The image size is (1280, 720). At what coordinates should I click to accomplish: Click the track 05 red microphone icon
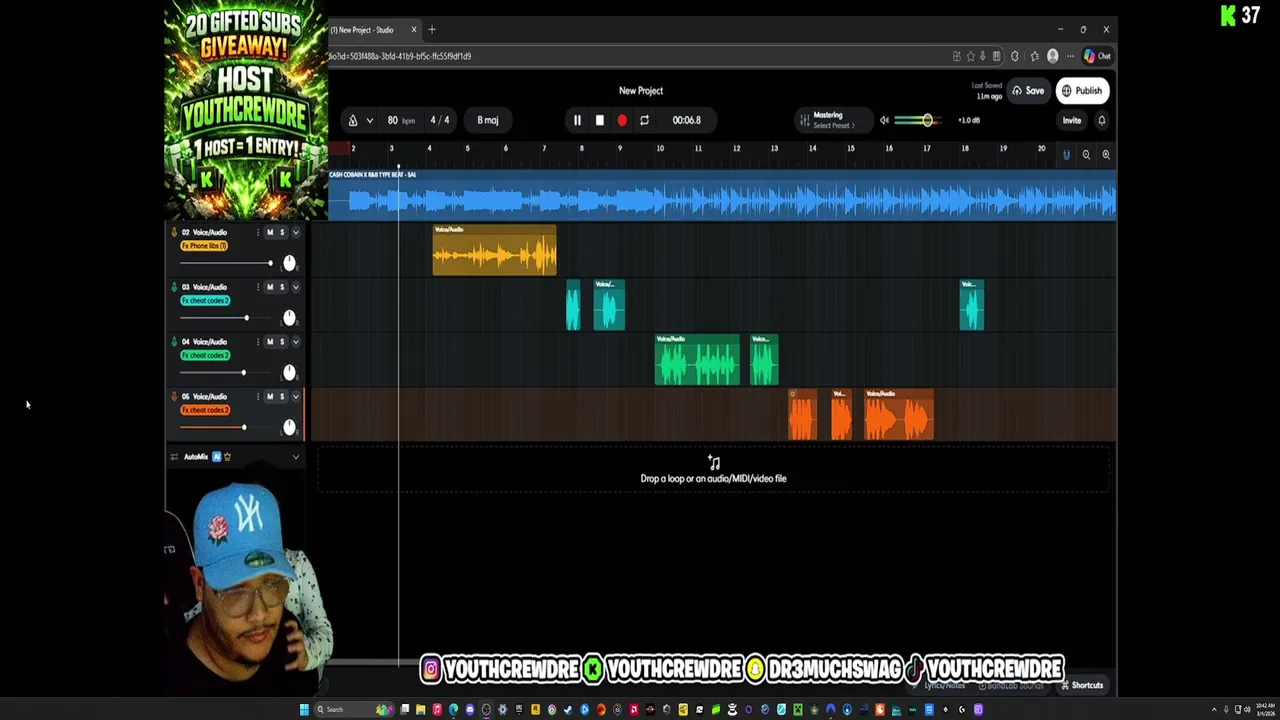(x=174, y=397)
